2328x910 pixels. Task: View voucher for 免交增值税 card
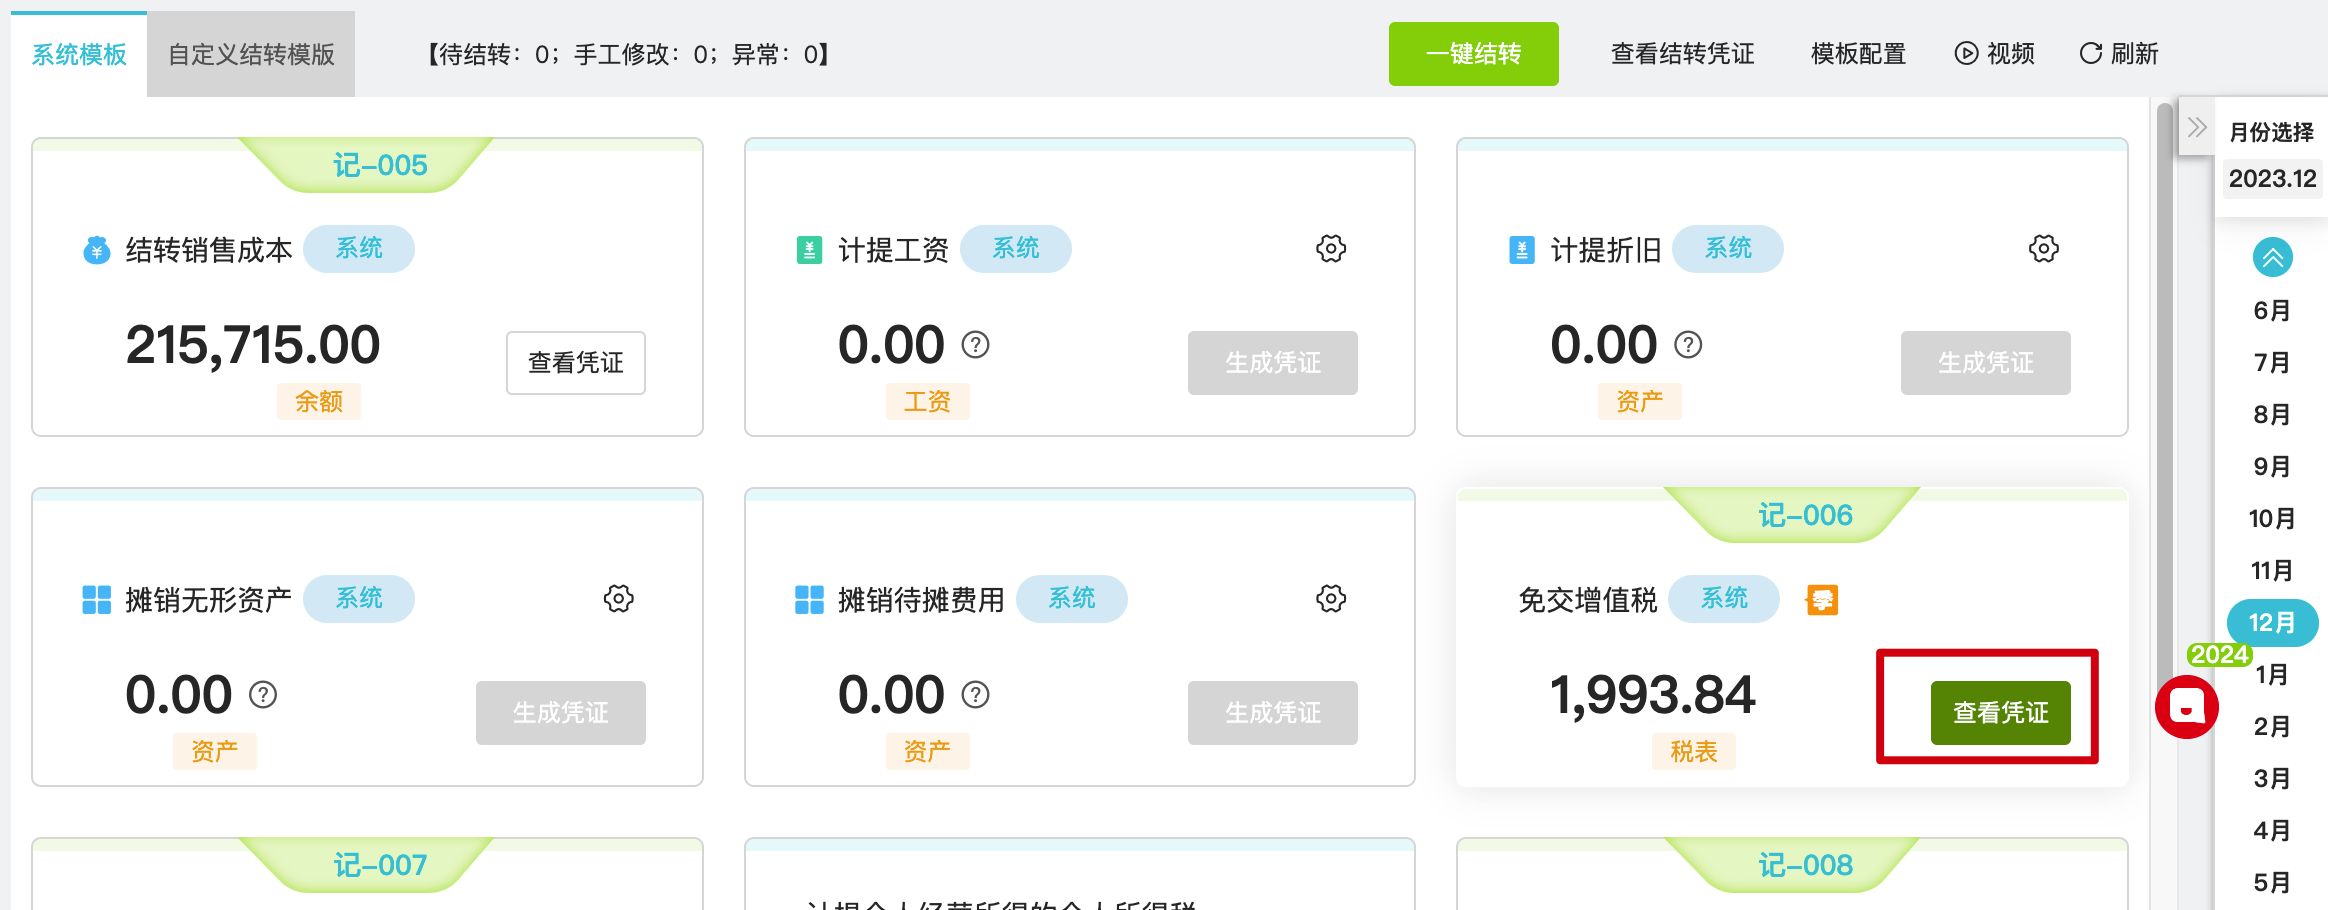point(2000,712)
